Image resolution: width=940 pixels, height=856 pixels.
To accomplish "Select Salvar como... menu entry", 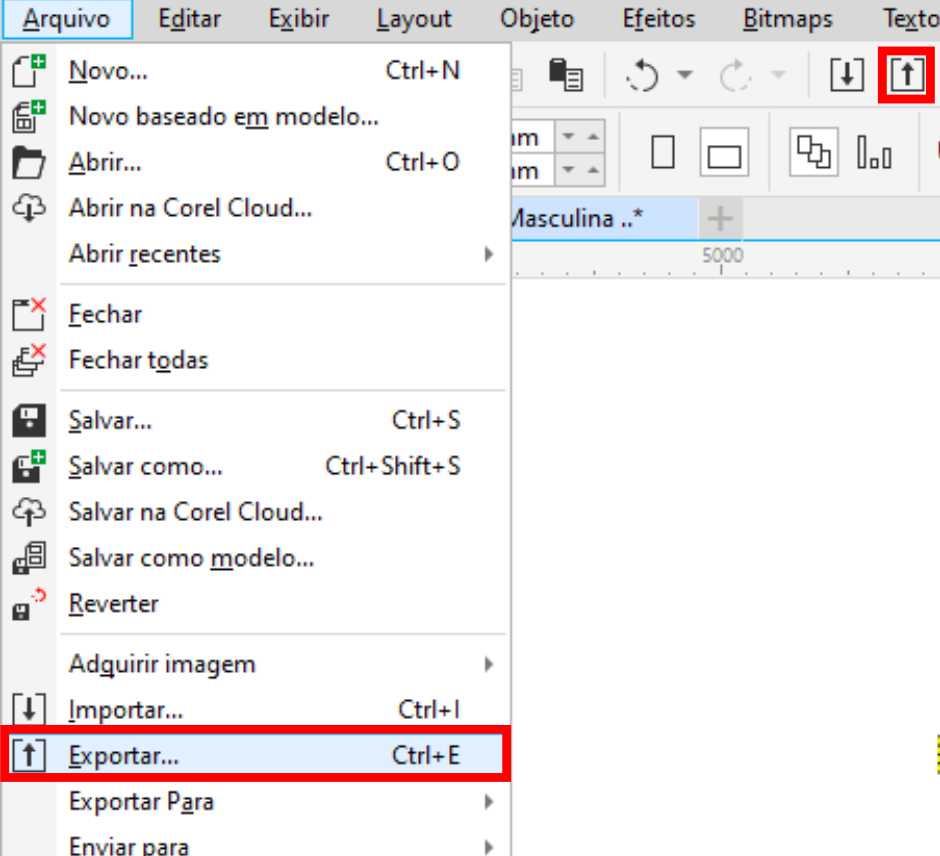I will [x=145, y=466].
